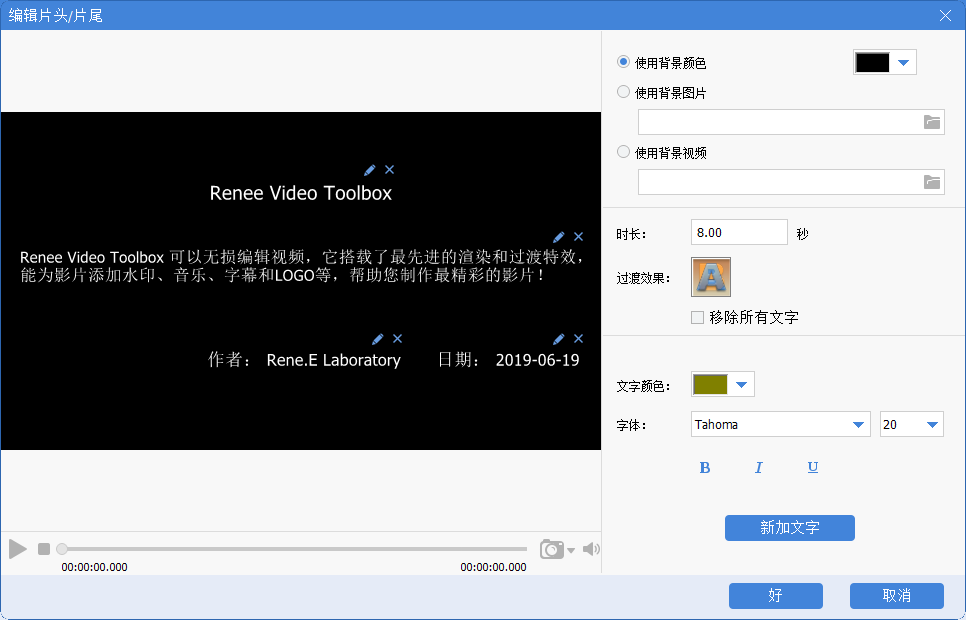Open the 文字颜色 dropdown arrow

tap(741, 385)
